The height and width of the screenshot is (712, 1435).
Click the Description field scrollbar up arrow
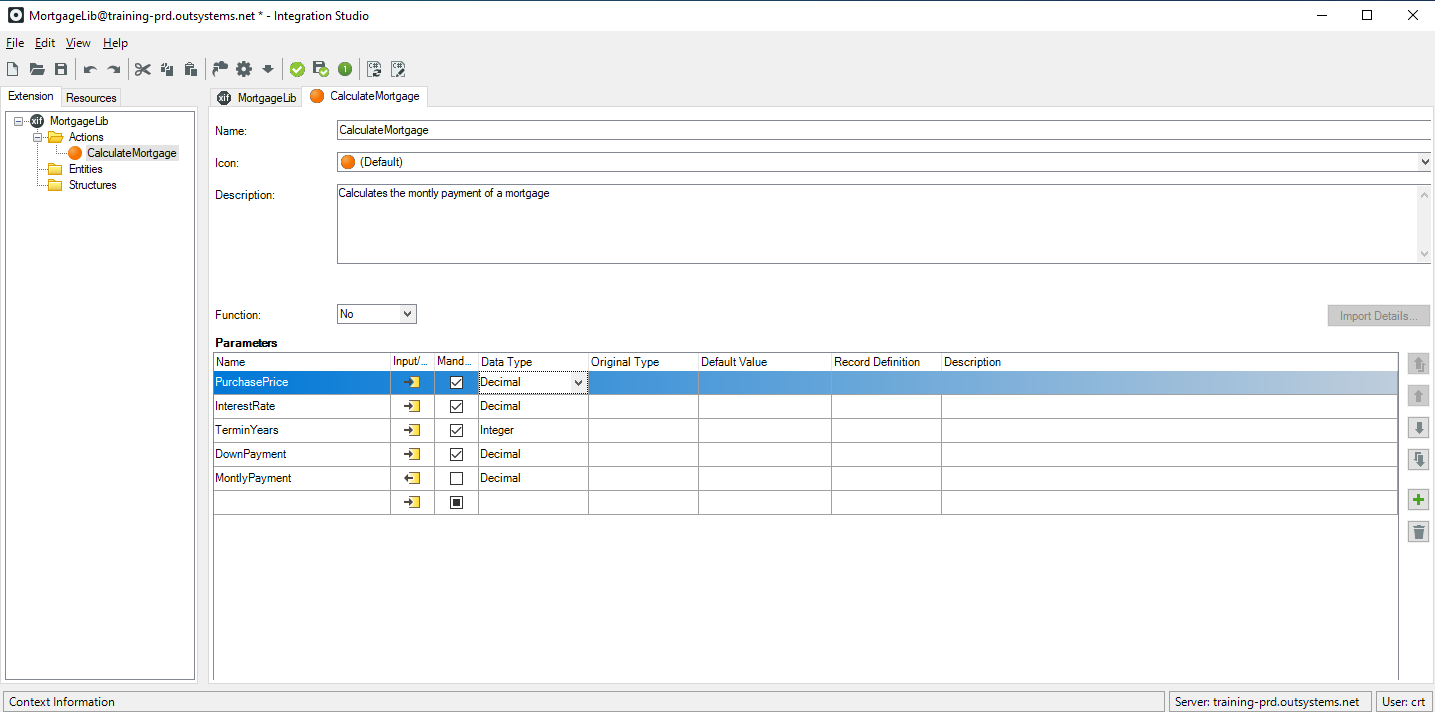1424,192
